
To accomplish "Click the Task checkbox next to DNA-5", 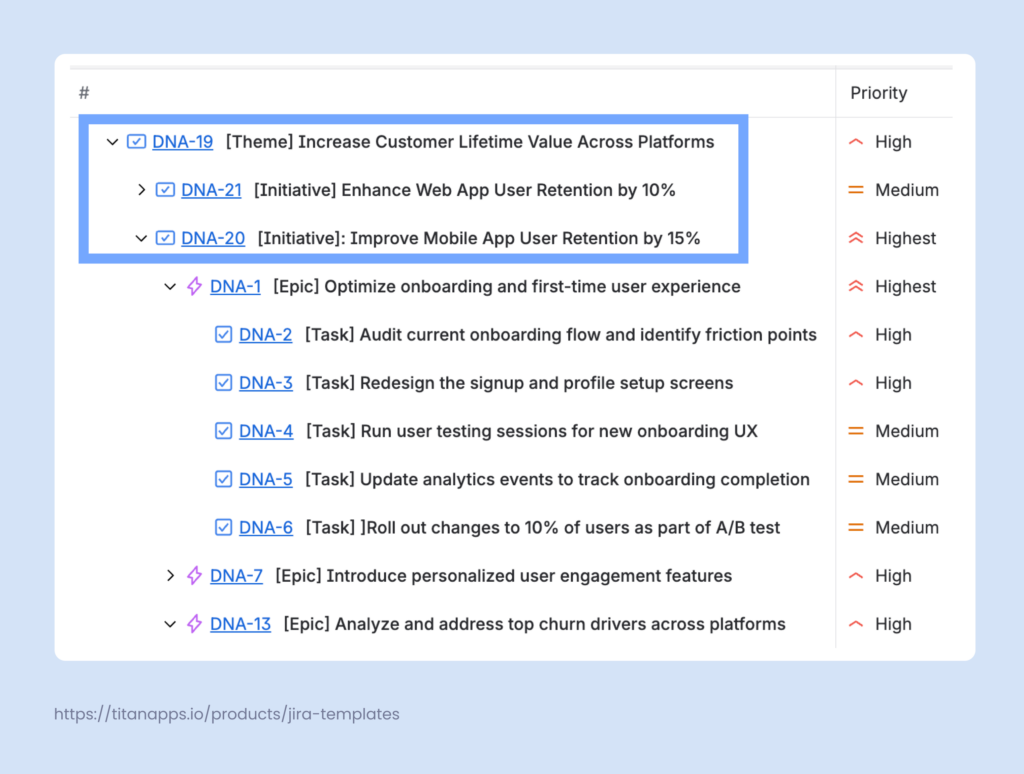I will pos(224,478).
